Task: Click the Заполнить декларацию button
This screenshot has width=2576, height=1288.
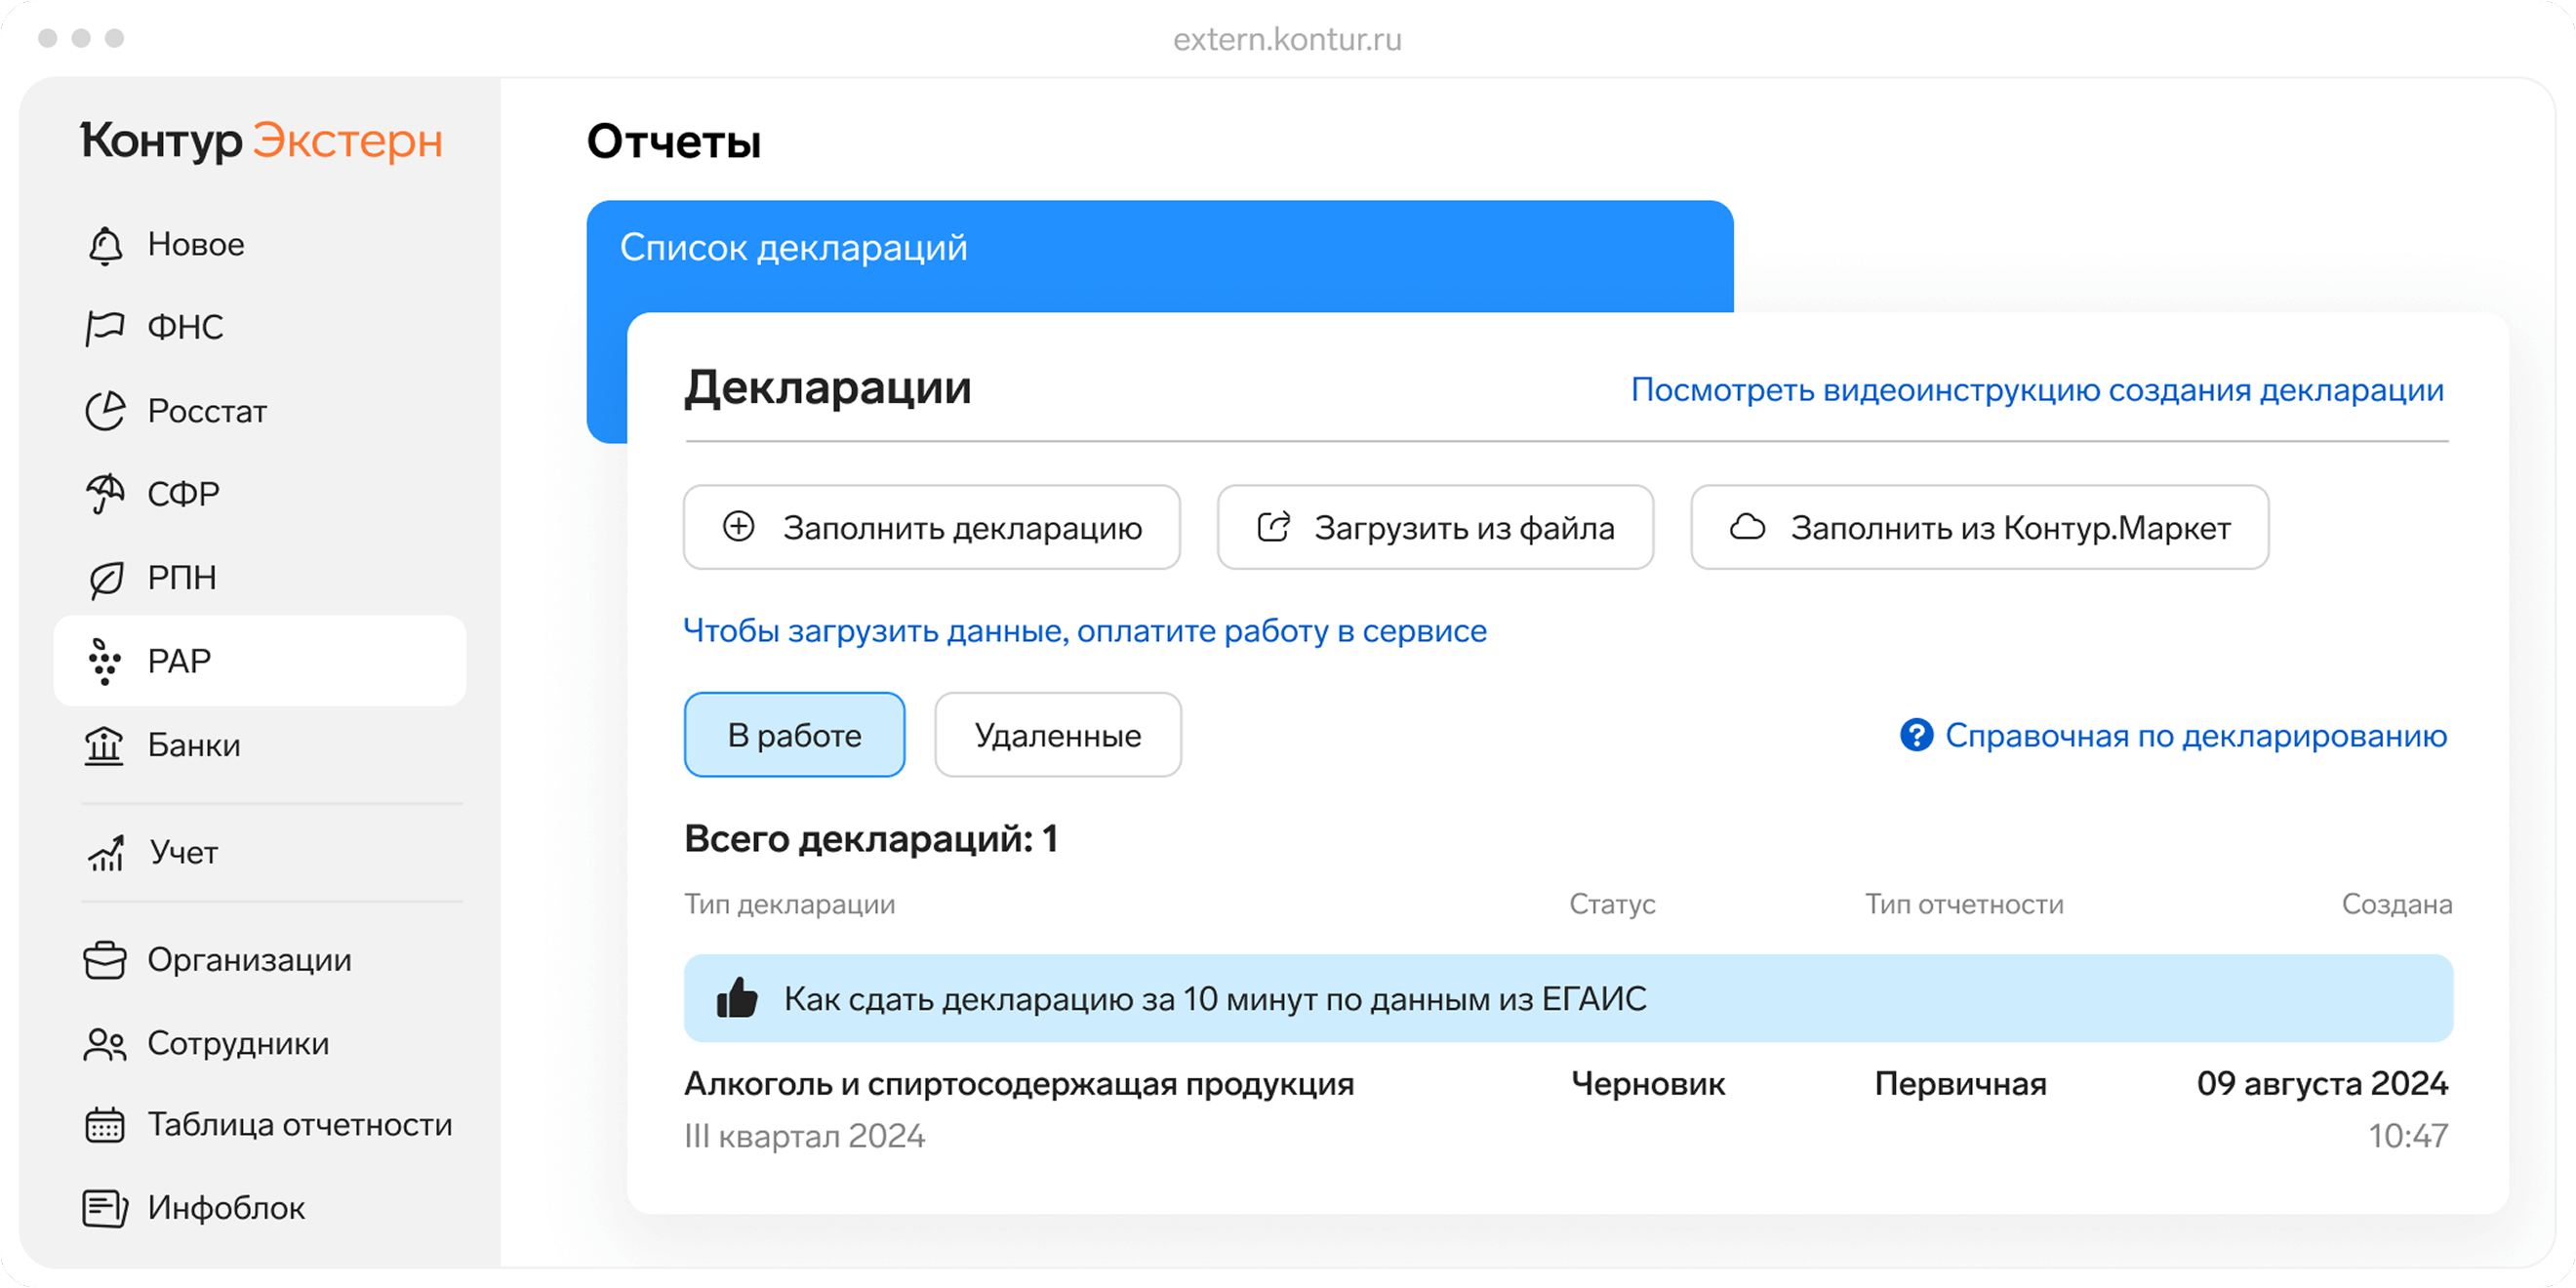Action: pyautogui.click(x=931, y=528)
